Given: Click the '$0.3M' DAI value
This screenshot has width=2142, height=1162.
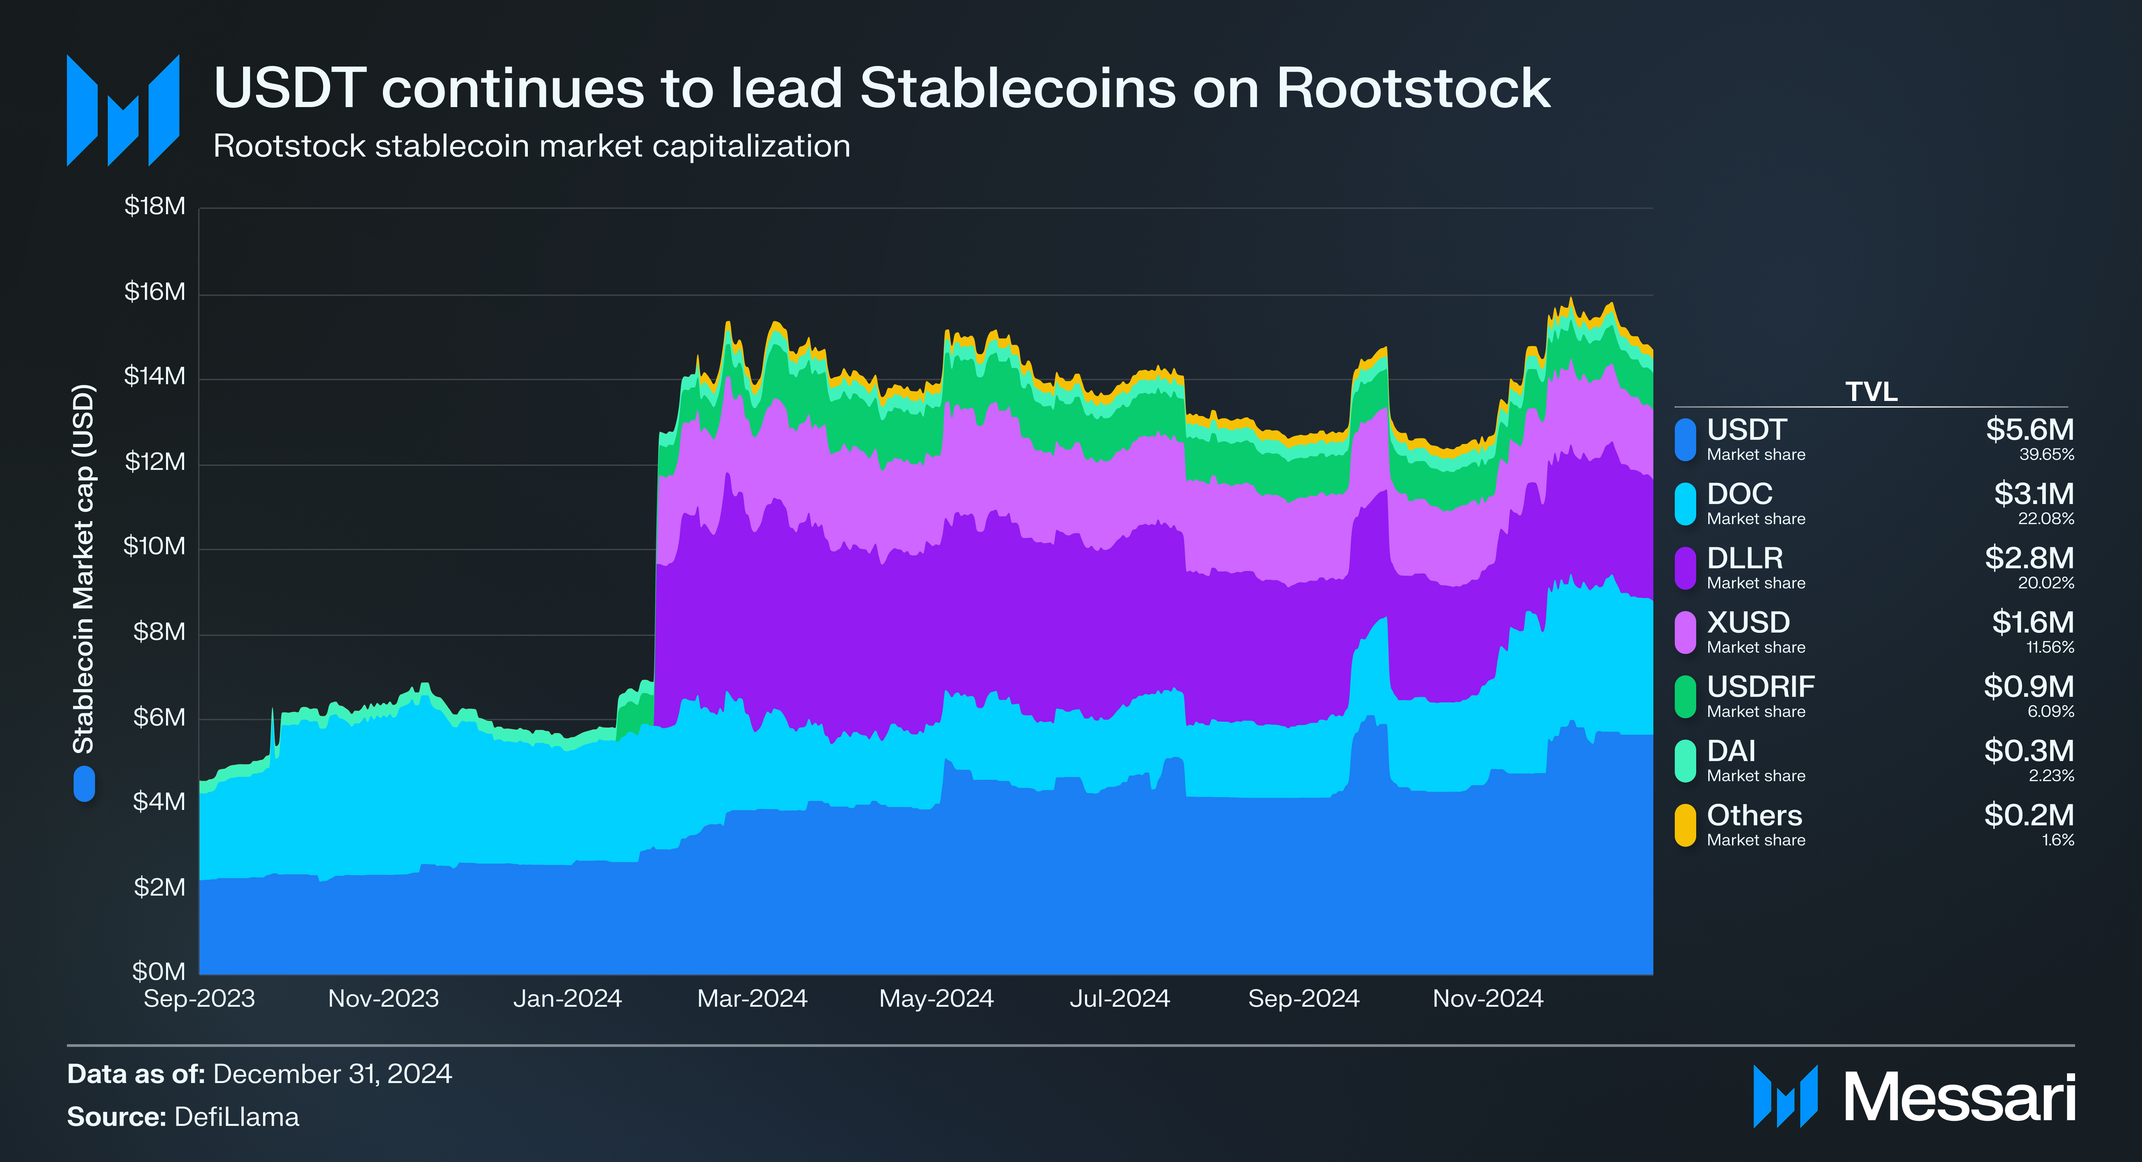Looking at the screenshot, I should 2029,751.
